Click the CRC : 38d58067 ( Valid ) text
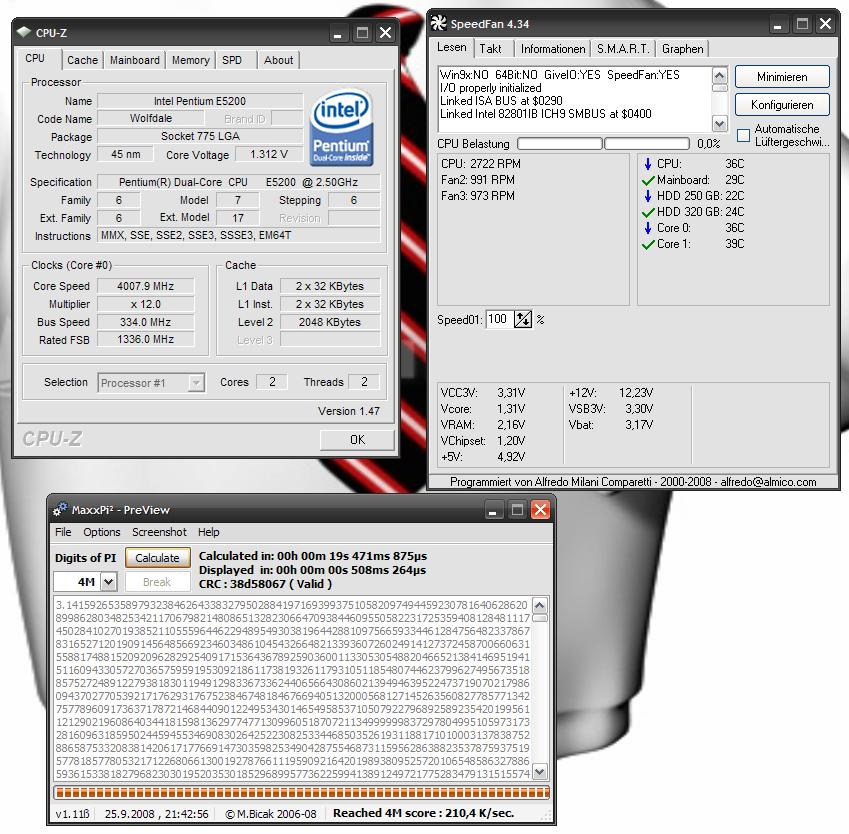Screen dimensions: 849x834 (x=265, y=584)
